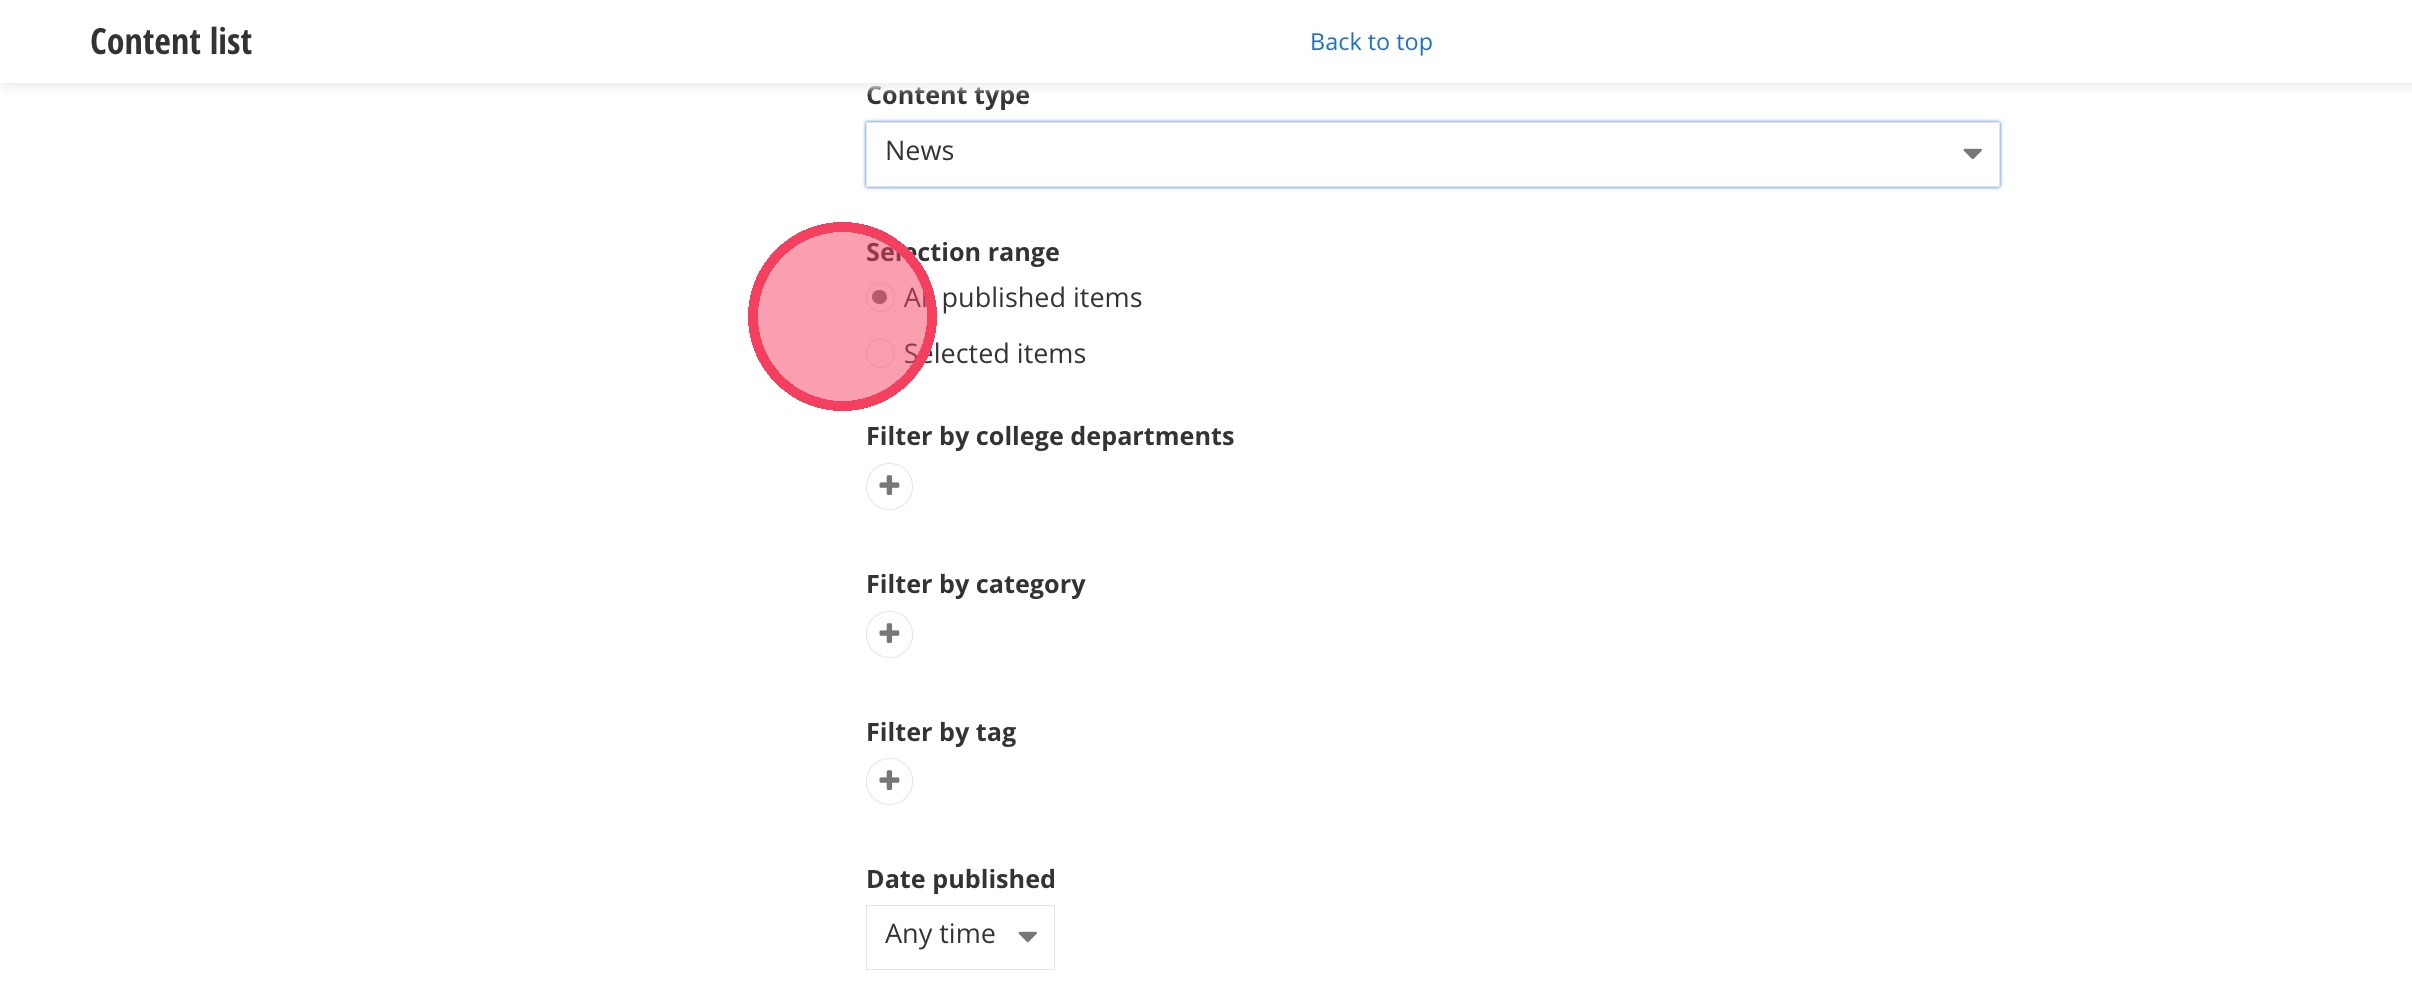Open the Content type News dropdown
This screenshot has height=997, width=2412.
point(1431,154)
